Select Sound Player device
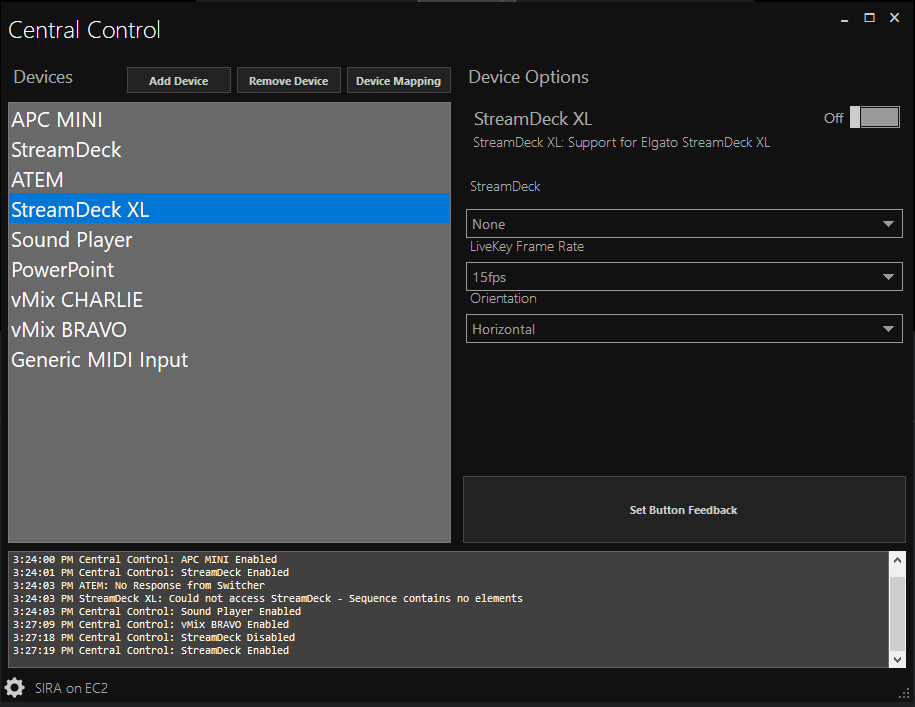The height and width of the screenshot is (707, 915). (x=230, y=240)
